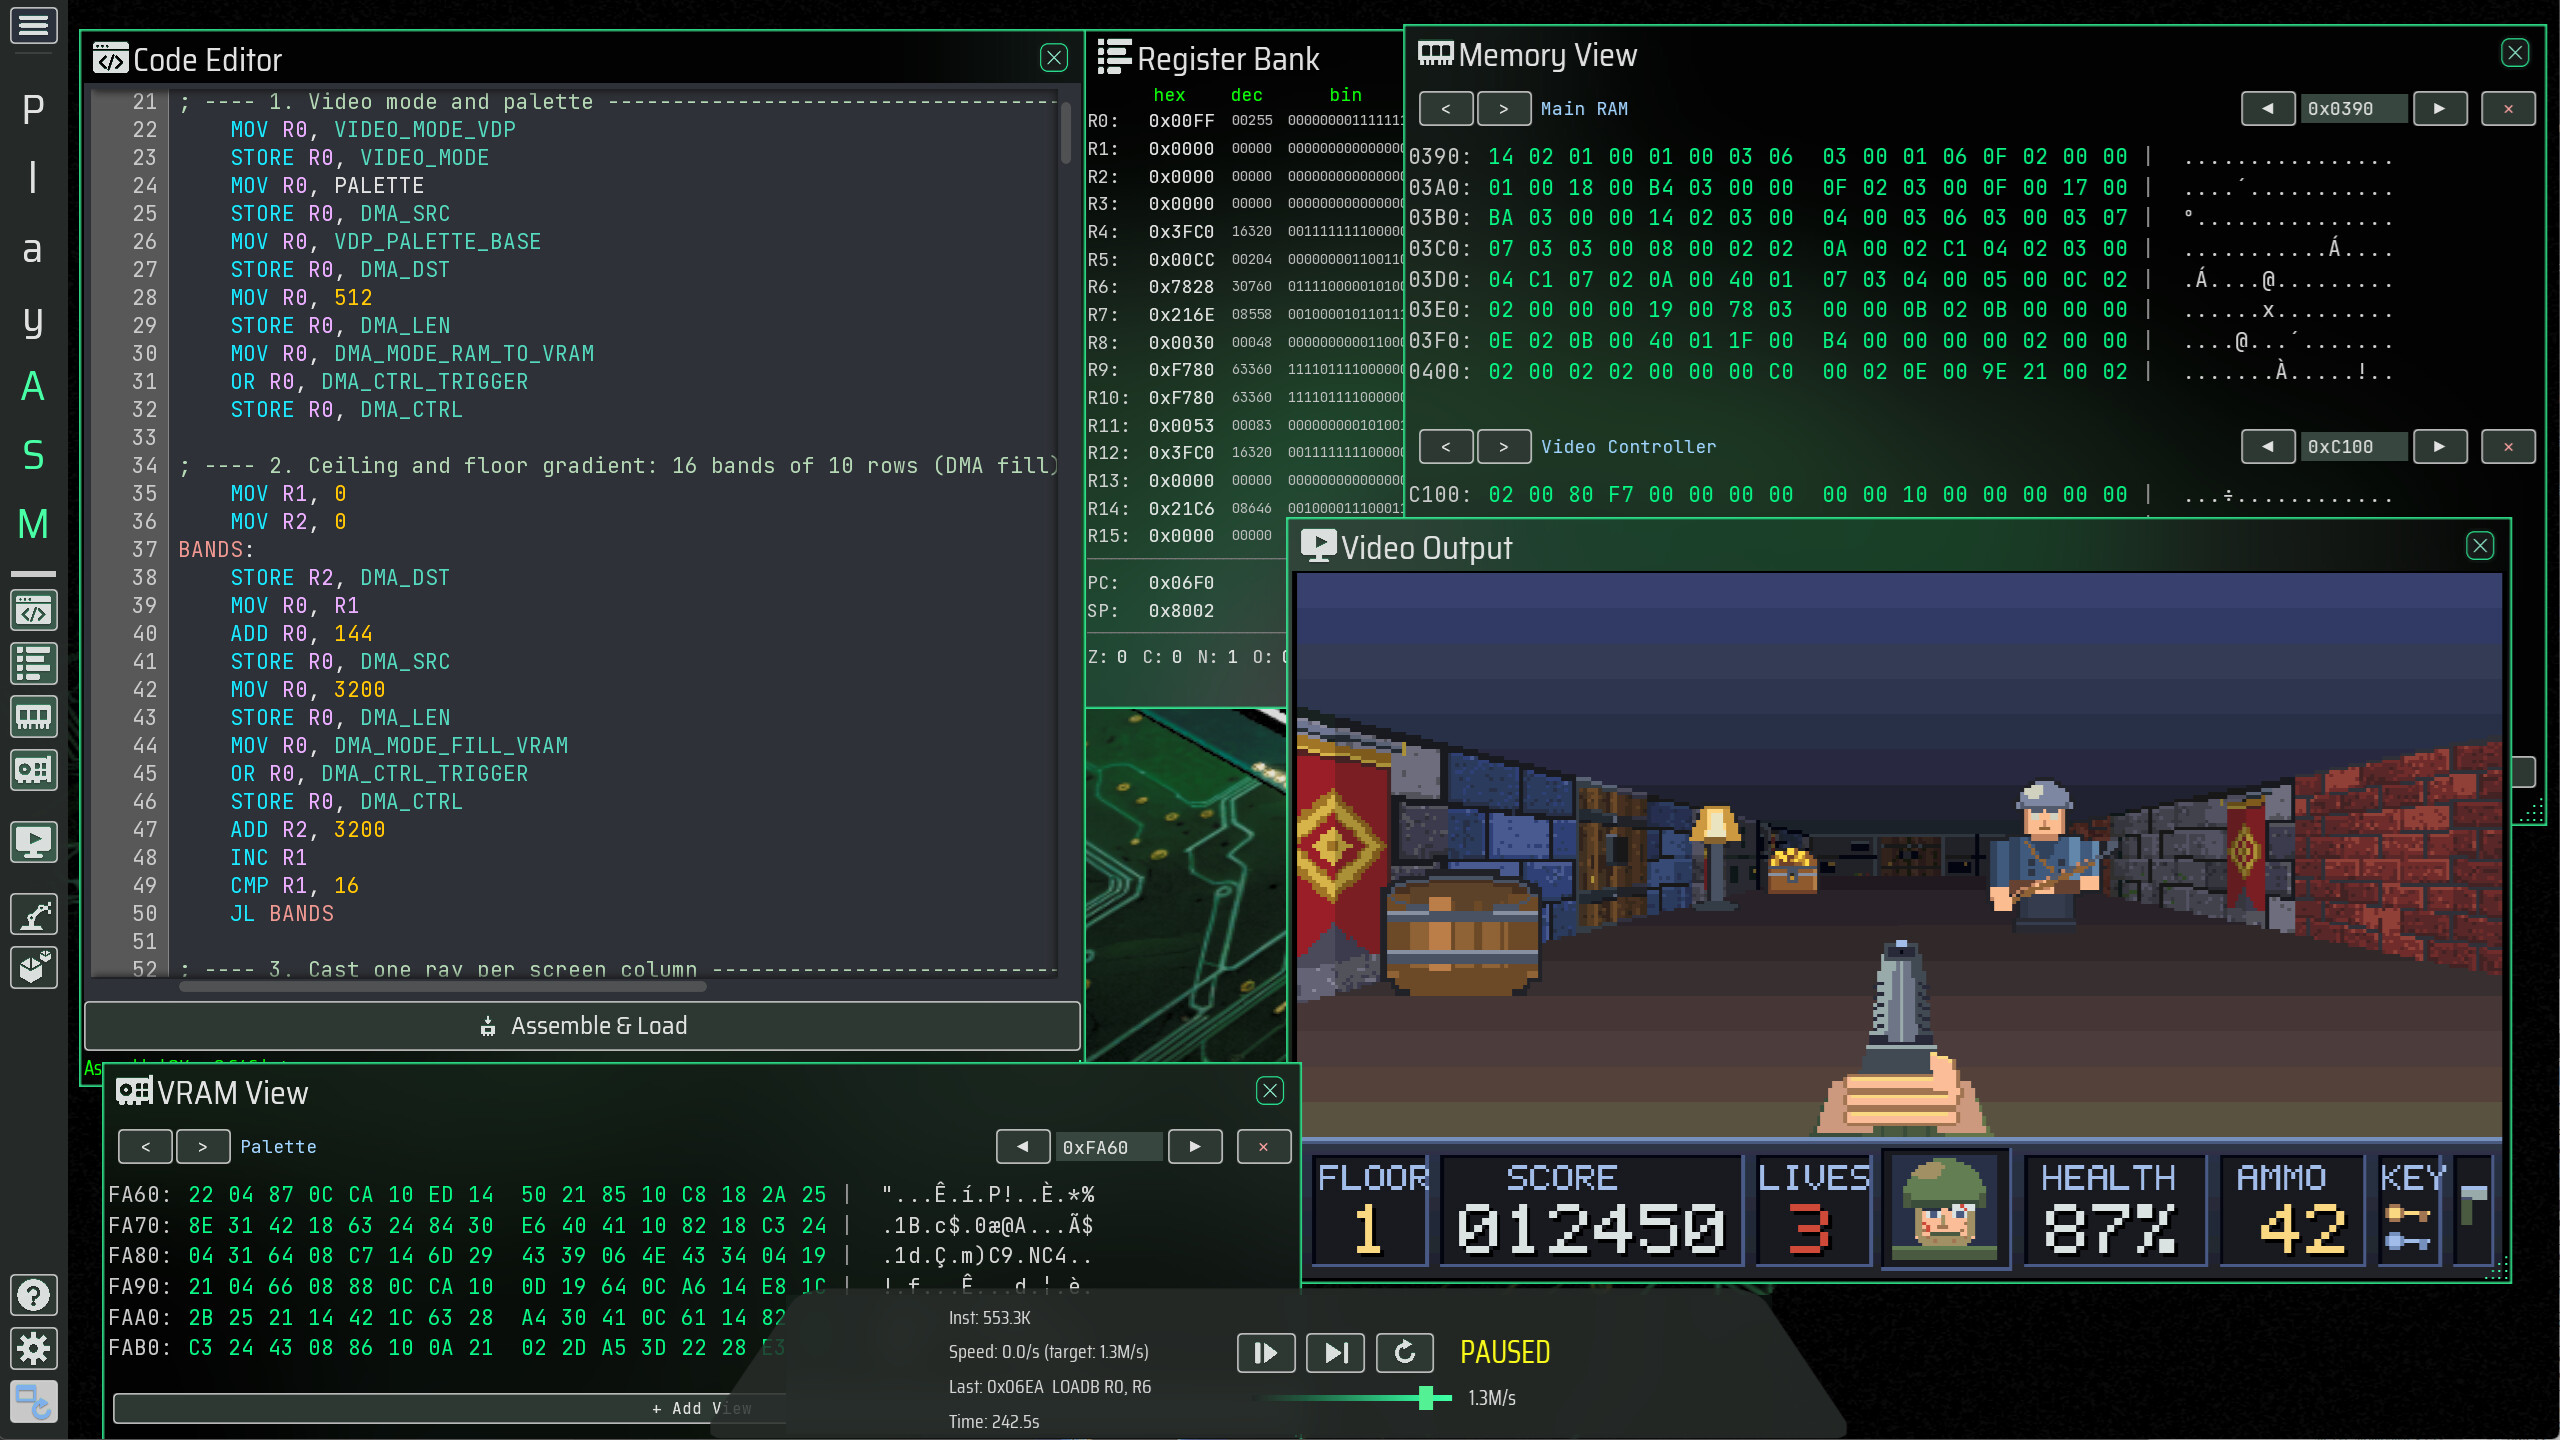This screenshot has height=1440, width=2560.
Task: Click Video Controller address page-forward arrow
Action: 2440,446
